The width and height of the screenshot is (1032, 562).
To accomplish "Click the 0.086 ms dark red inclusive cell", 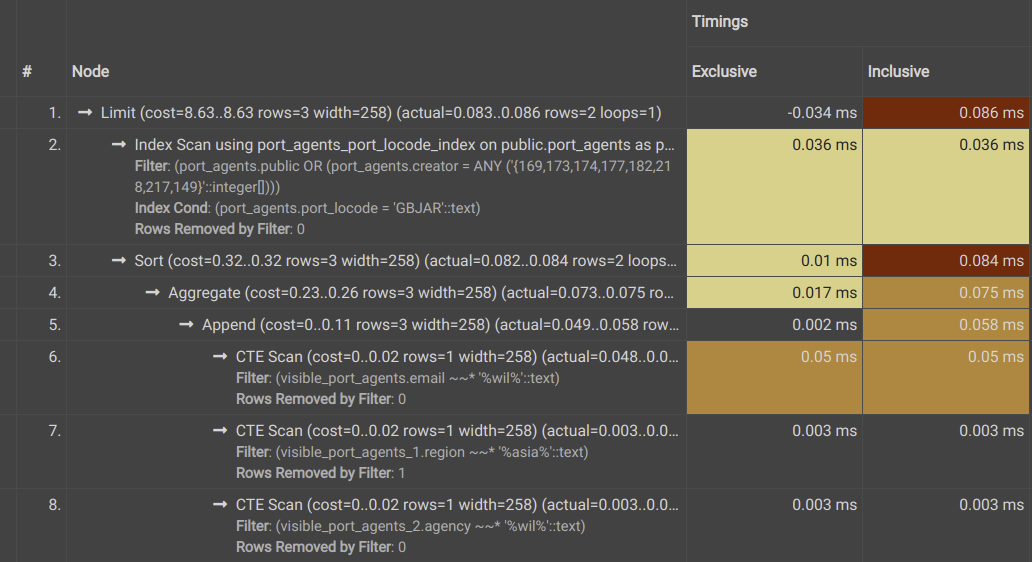I will 946,113.
